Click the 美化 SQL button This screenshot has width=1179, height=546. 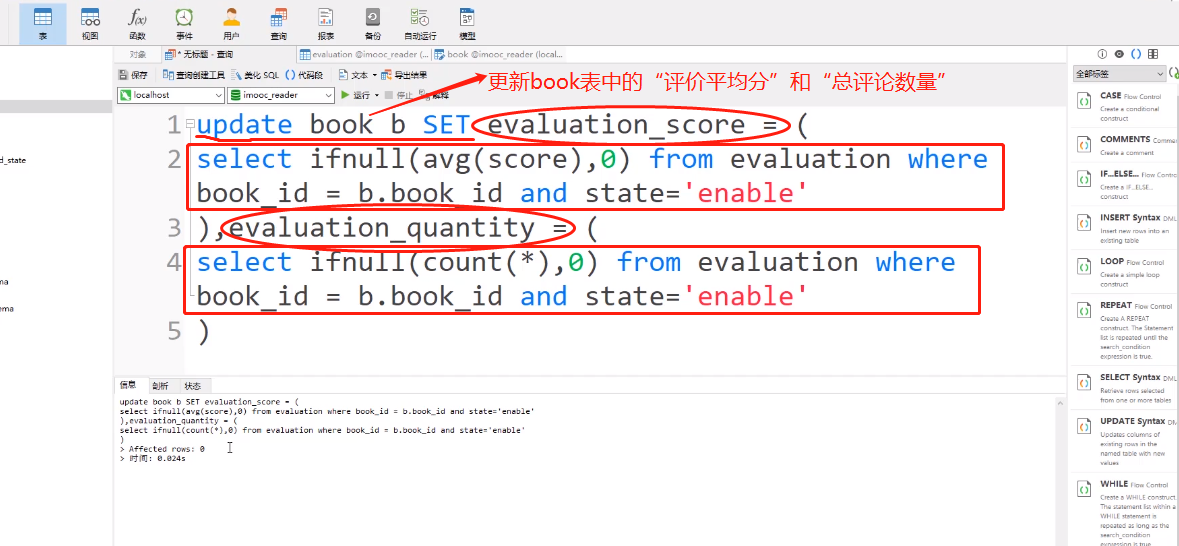(256, 75)
